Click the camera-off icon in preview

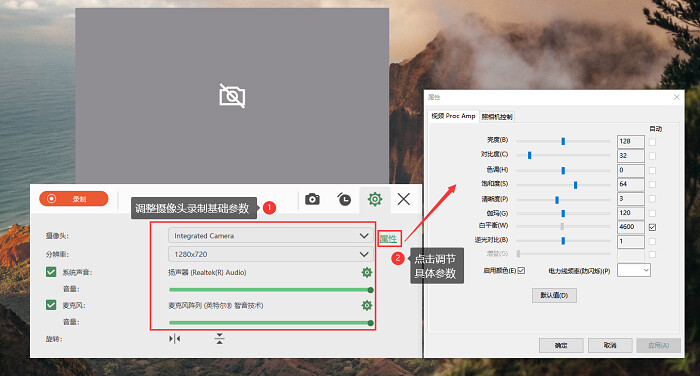tap(232, 96)
